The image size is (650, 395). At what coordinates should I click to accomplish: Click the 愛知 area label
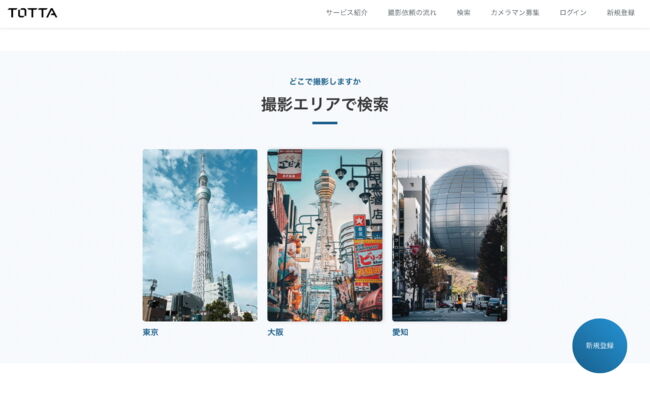(400, 332)
